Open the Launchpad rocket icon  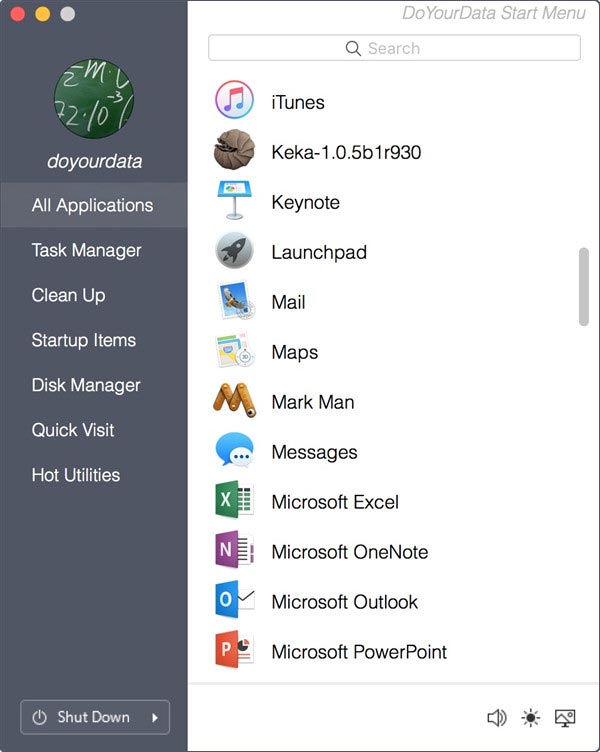[234, 250]
